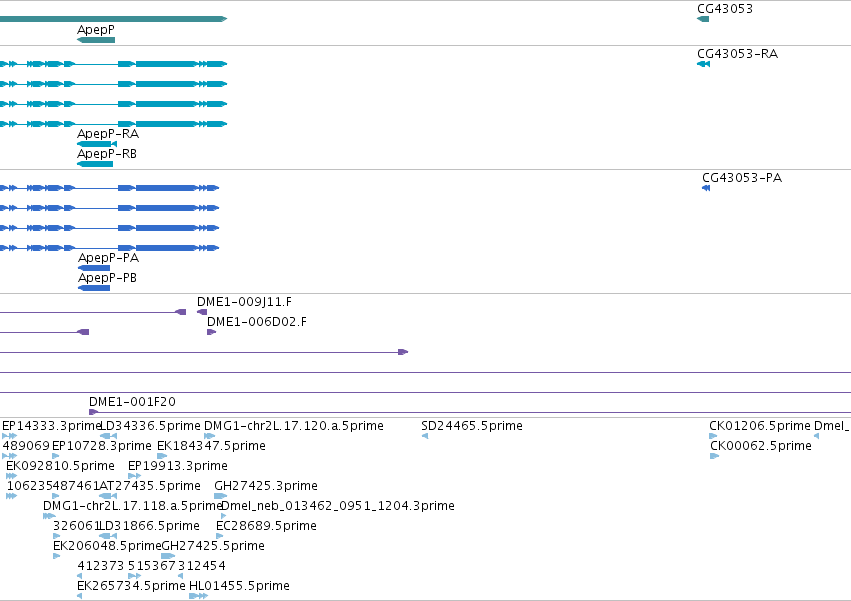This screenshot has width=851, height=601.
Task: Select the DMG1-chr2L.17.118.a.5prime label
Action: pyautogui.click(x=133, y=506)
